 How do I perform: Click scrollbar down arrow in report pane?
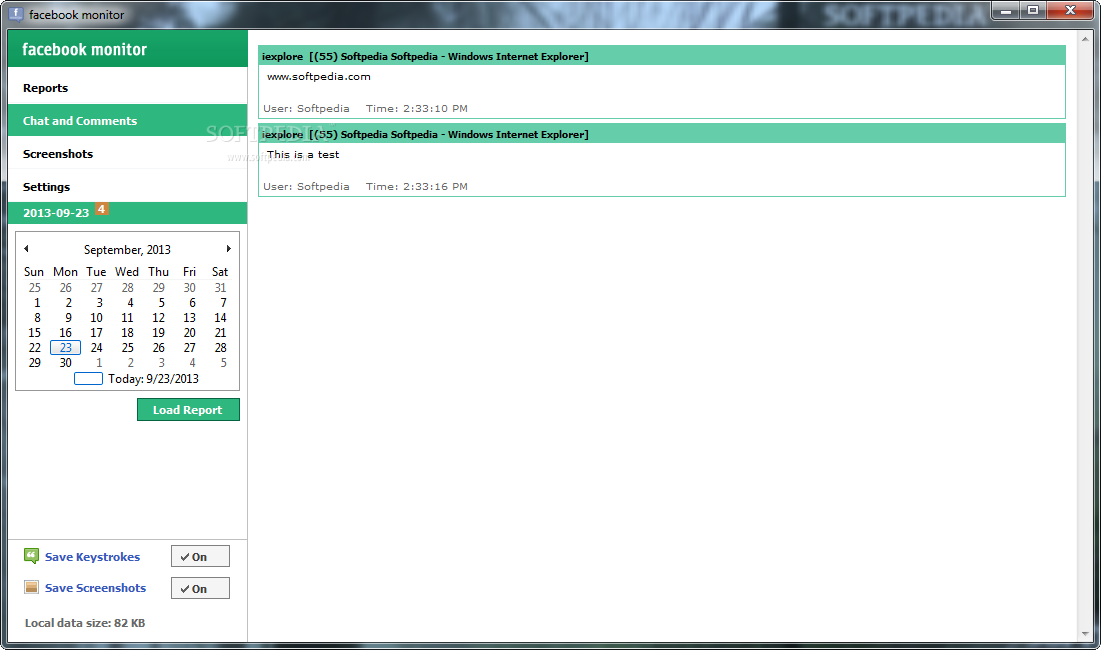click(1086, 634)
